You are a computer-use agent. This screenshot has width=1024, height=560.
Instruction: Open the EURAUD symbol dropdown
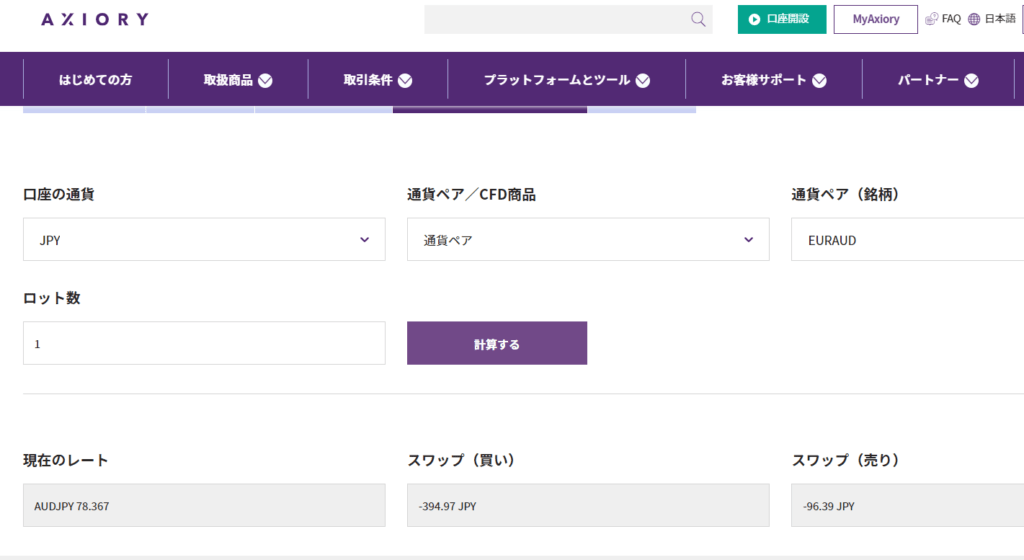tap(906, 240)
